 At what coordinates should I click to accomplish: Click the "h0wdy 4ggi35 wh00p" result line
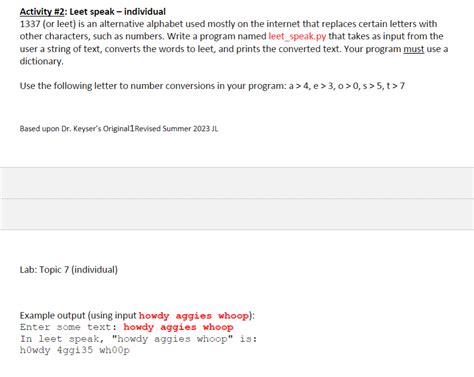point(75,351)
